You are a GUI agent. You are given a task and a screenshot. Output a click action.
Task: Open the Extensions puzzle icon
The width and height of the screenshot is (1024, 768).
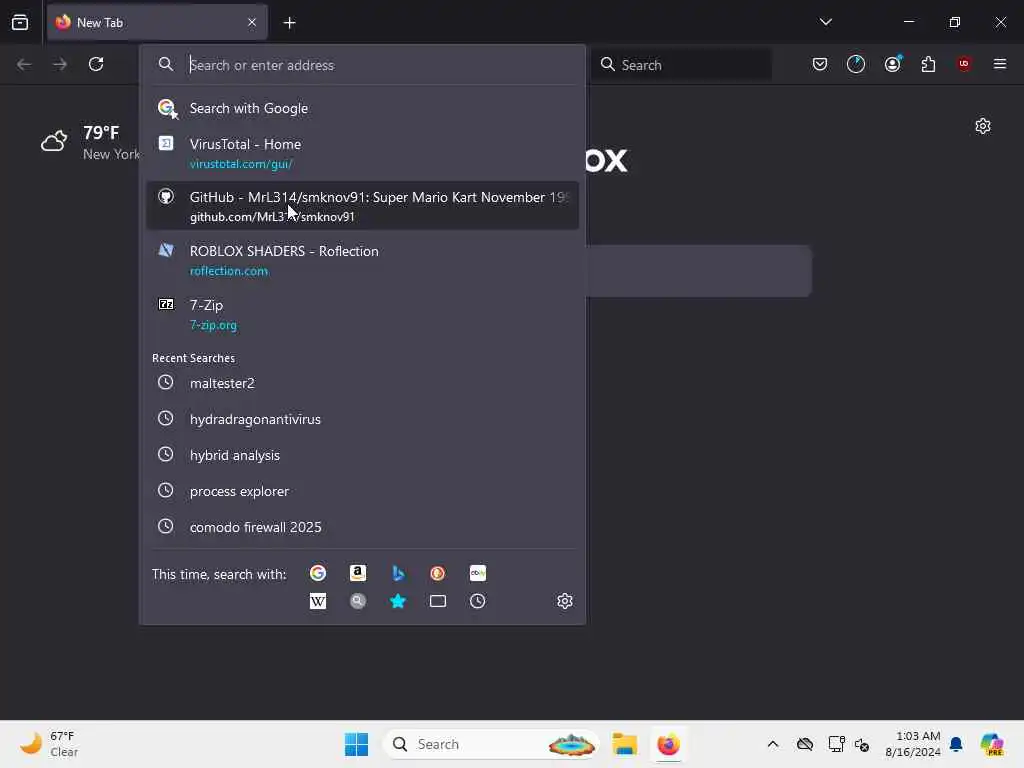[x=928, y=64]
